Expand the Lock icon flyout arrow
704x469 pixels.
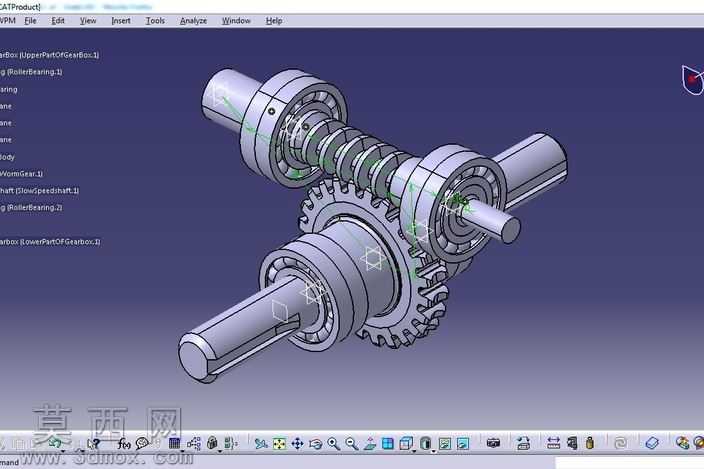coord(220,451)
